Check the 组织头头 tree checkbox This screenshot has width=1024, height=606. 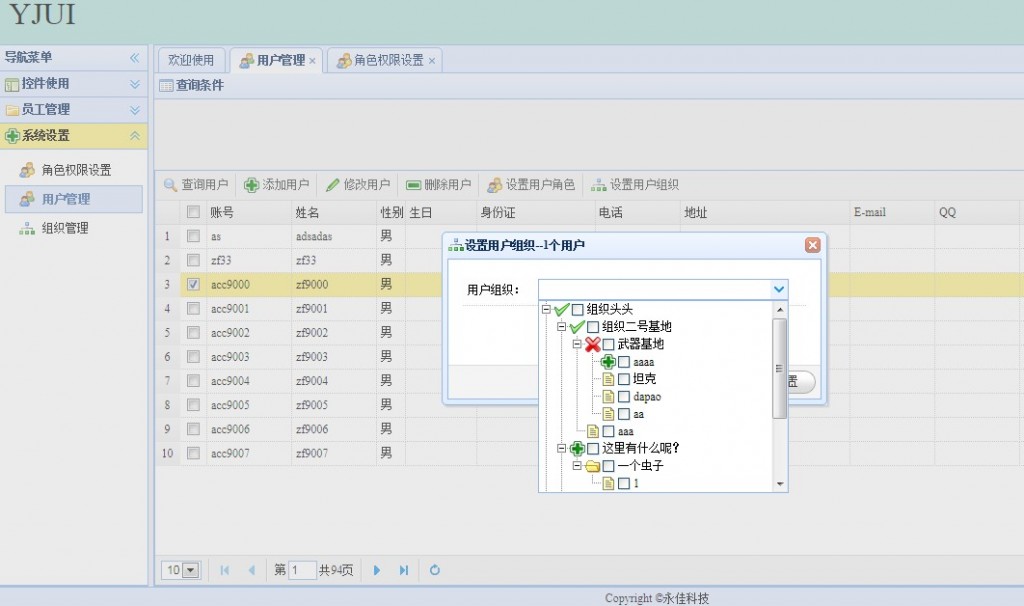(x=578, y=310)
